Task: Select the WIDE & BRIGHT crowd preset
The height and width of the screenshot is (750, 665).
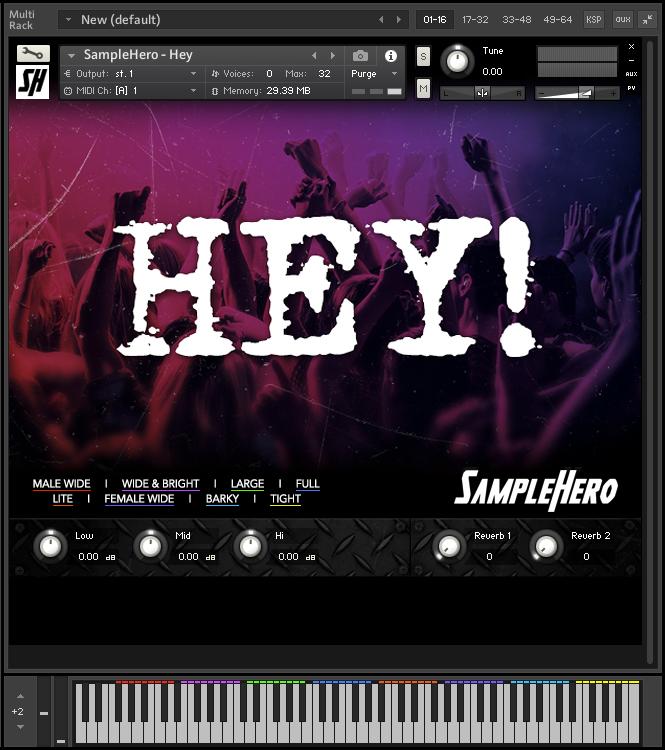Action: (x=160, y=484)
